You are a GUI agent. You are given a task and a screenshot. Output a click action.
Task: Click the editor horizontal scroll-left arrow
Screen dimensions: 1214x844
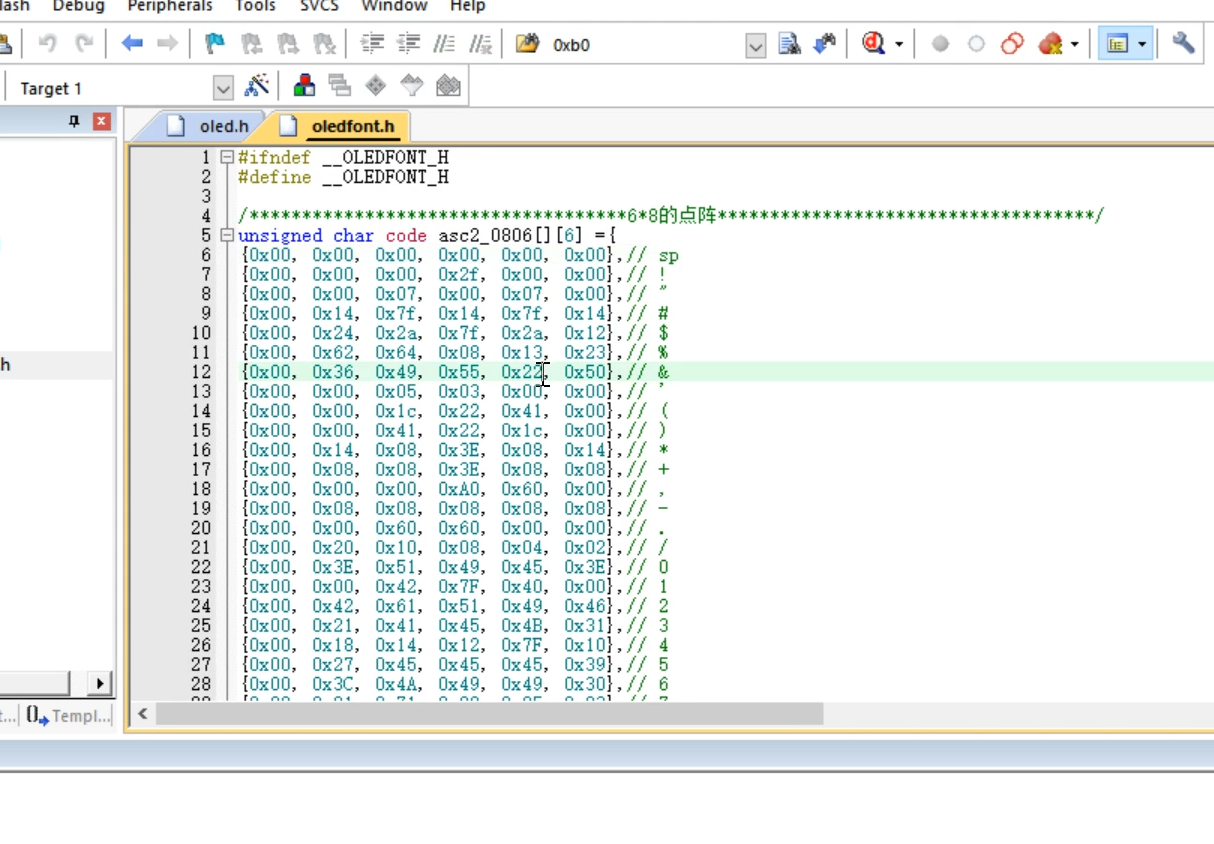[x=143, y=714]
